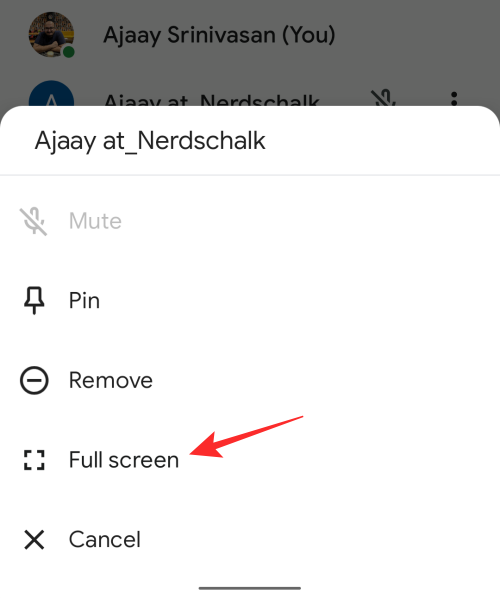
Task: Tap the bottom sheet header Ajaay at_Nerdschalk
Action: [x=150, y=141]
